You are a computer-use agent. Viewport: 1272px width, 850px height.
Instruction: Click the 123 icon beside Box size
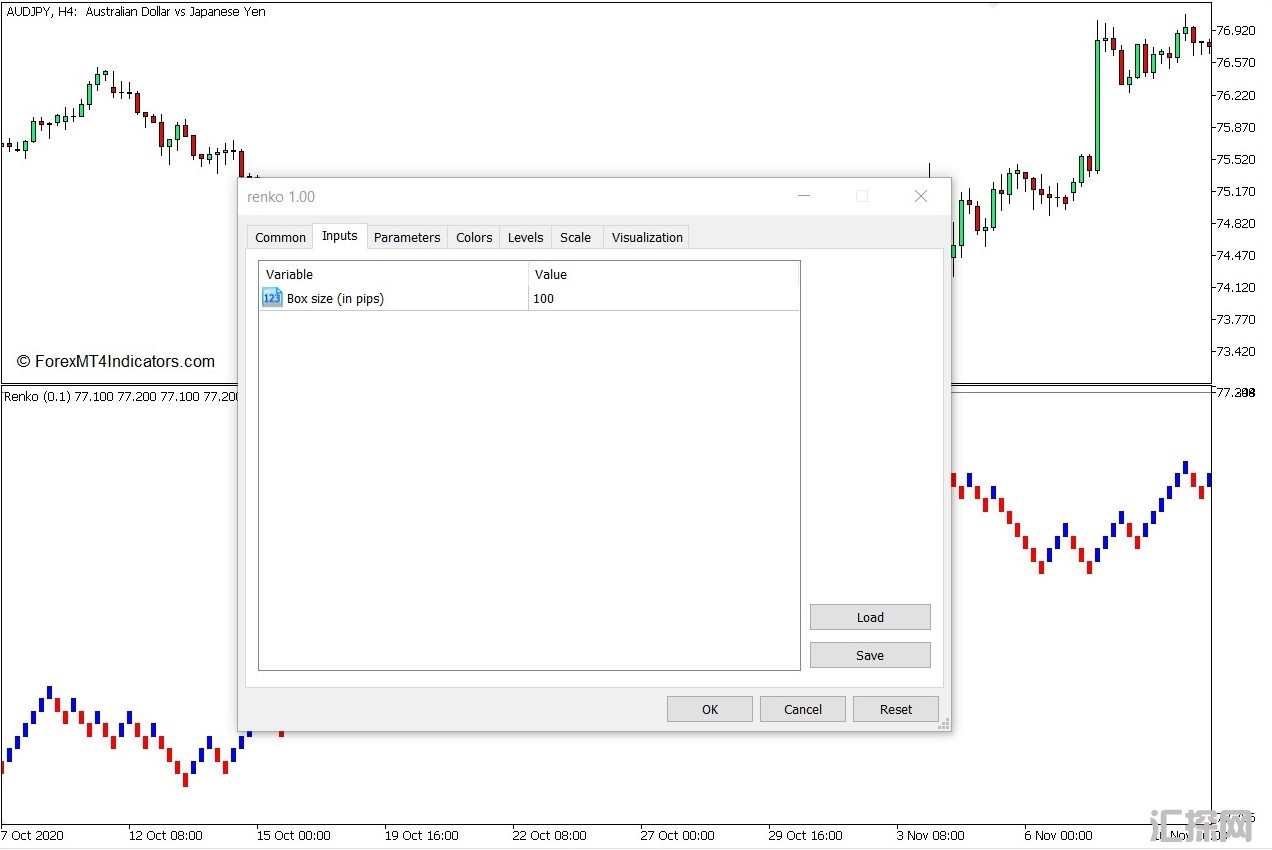[272, 298]
